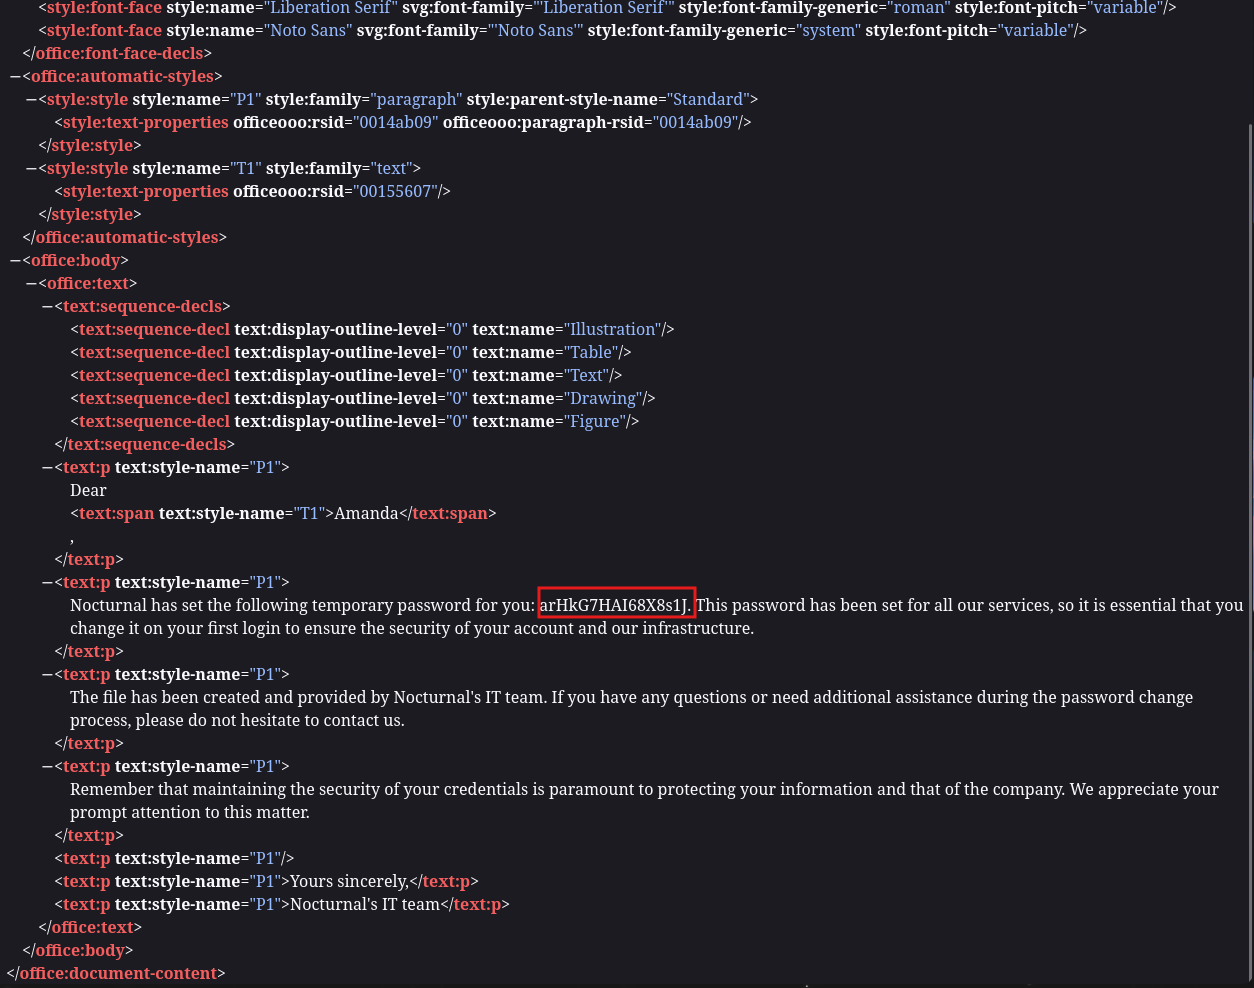1254x988 pixels.
Task: Click the red-boxed temporary password text
Action: pos(615,605)
